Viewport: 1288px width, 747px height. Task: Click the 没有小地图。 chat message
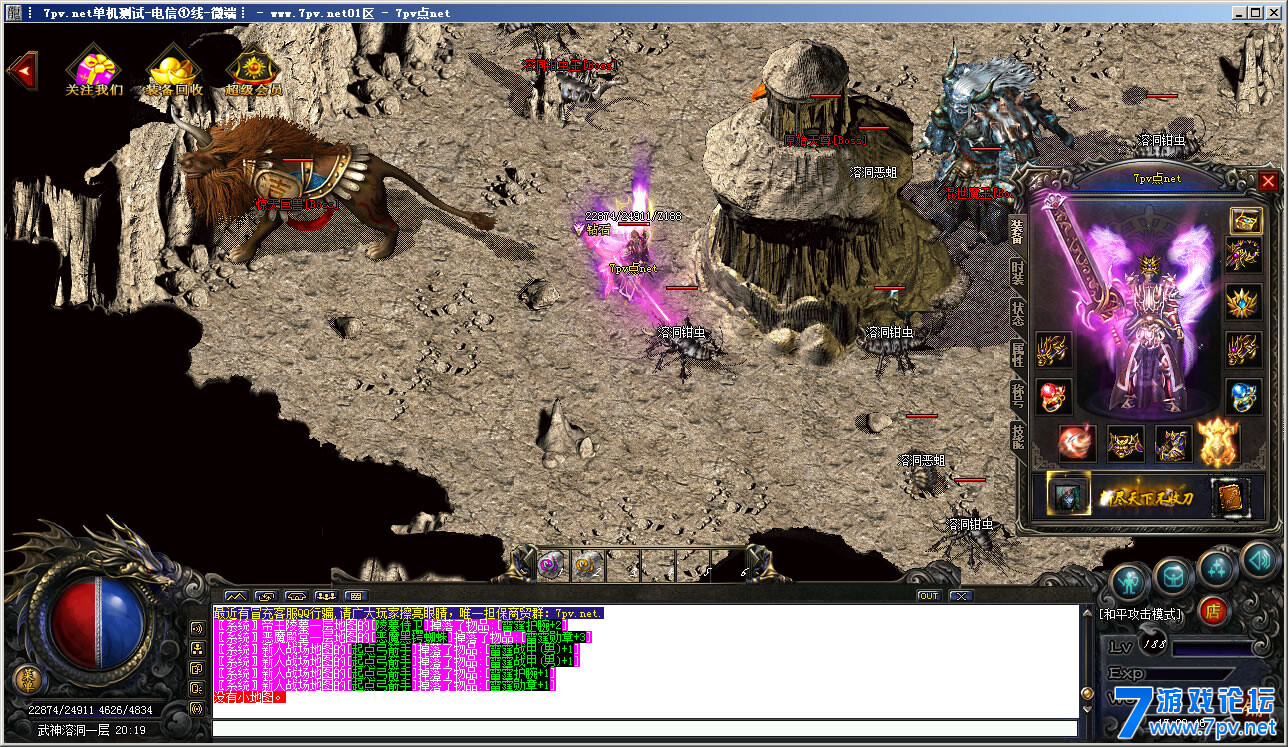(x=250, y=697)
